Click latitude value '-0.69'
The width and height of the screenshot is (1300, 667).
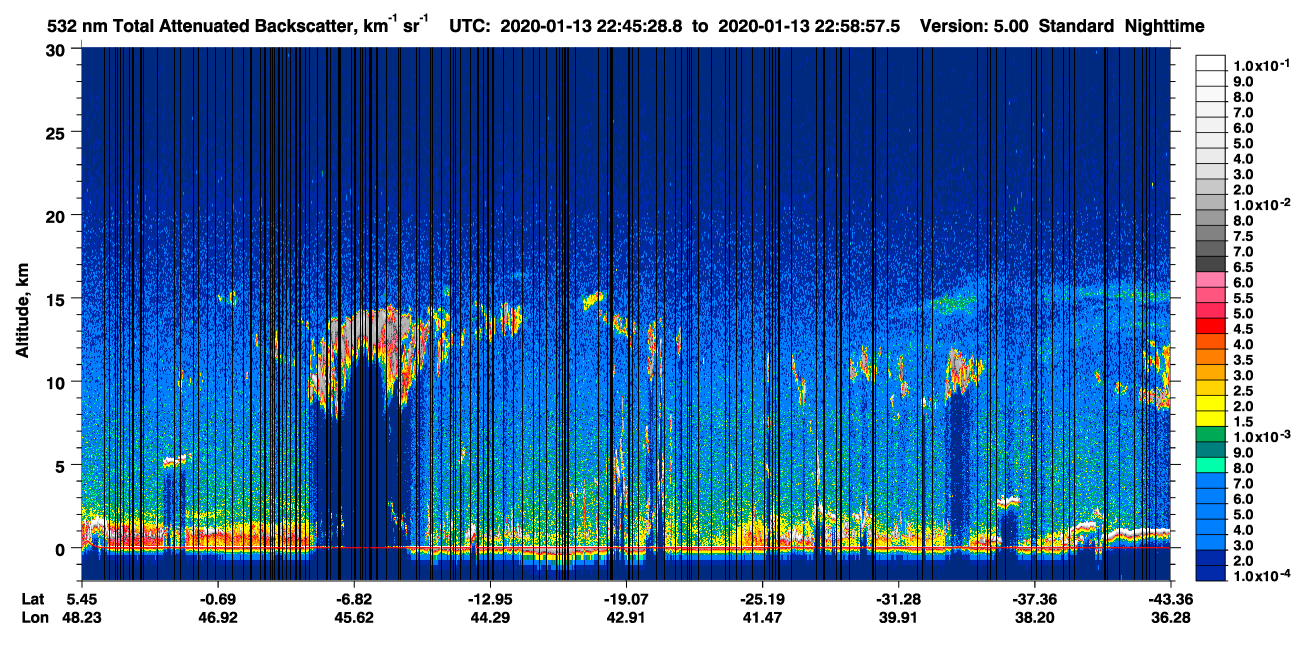pos(218,599)
